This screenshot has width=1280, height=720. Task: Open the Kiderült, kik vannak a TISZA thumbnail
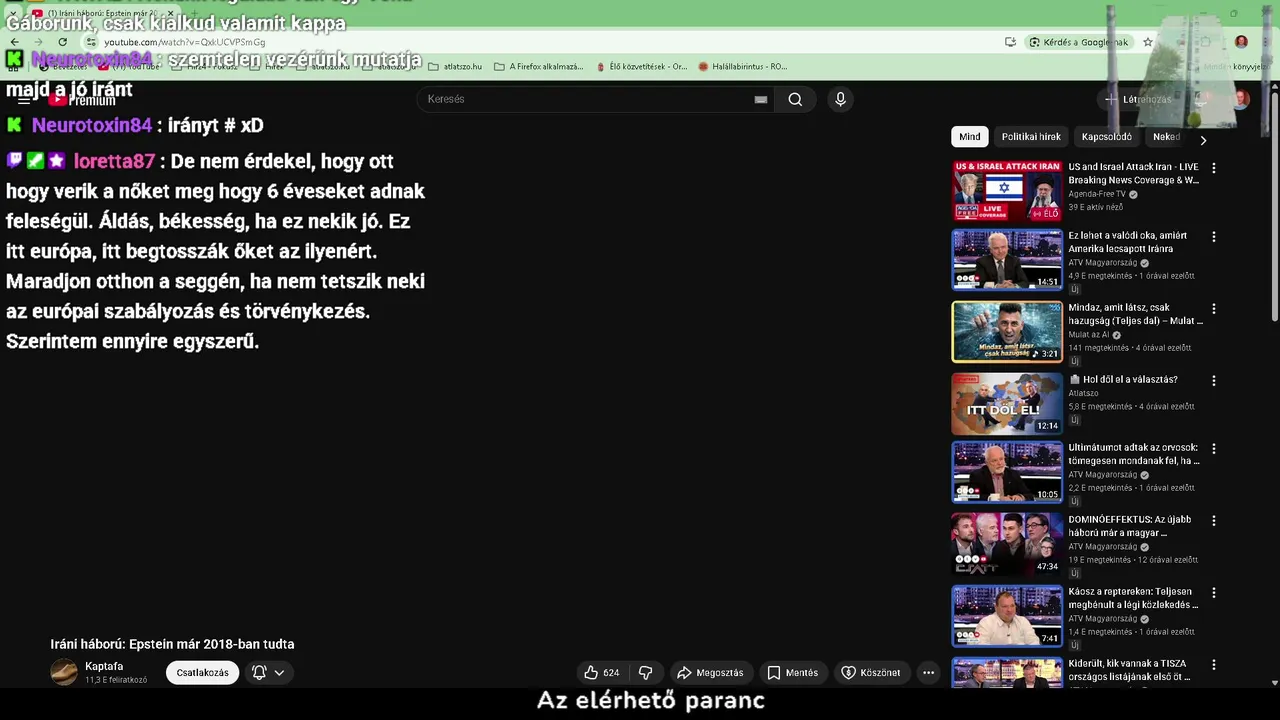pyautogui.click(x=1007, y=672)
